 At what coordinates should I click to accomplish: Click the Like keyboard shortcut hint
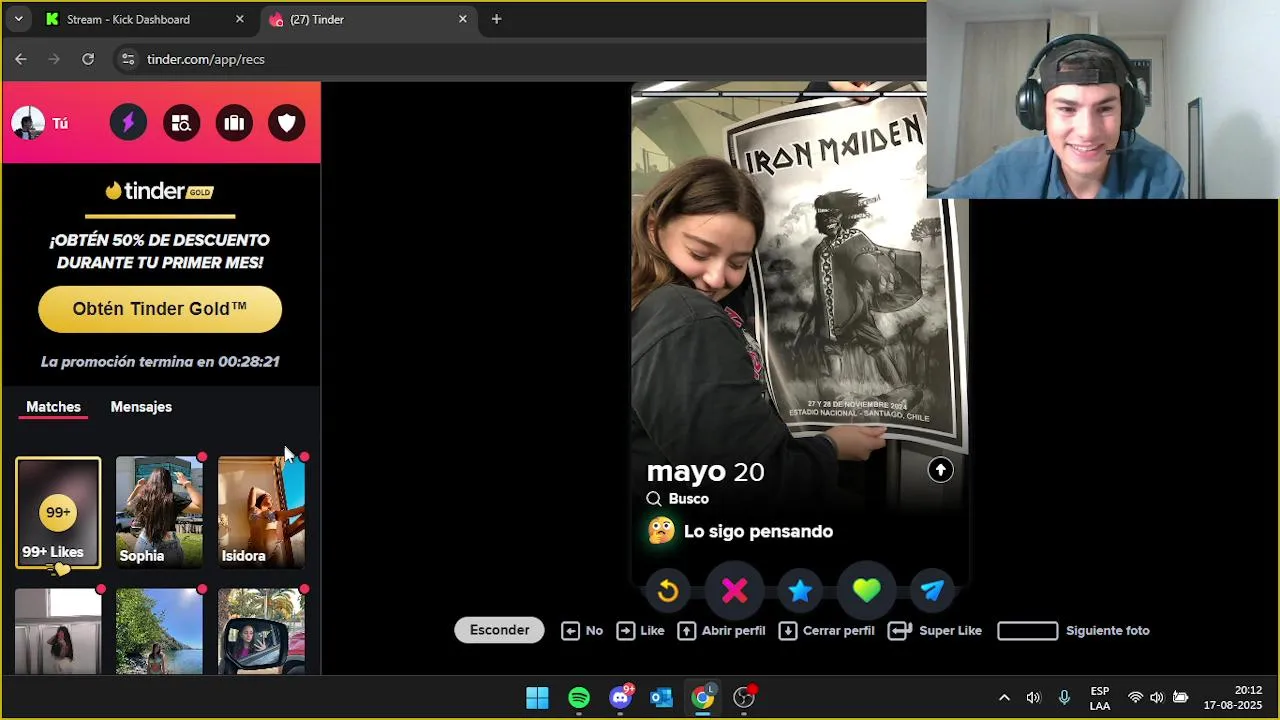pos(640,631)
